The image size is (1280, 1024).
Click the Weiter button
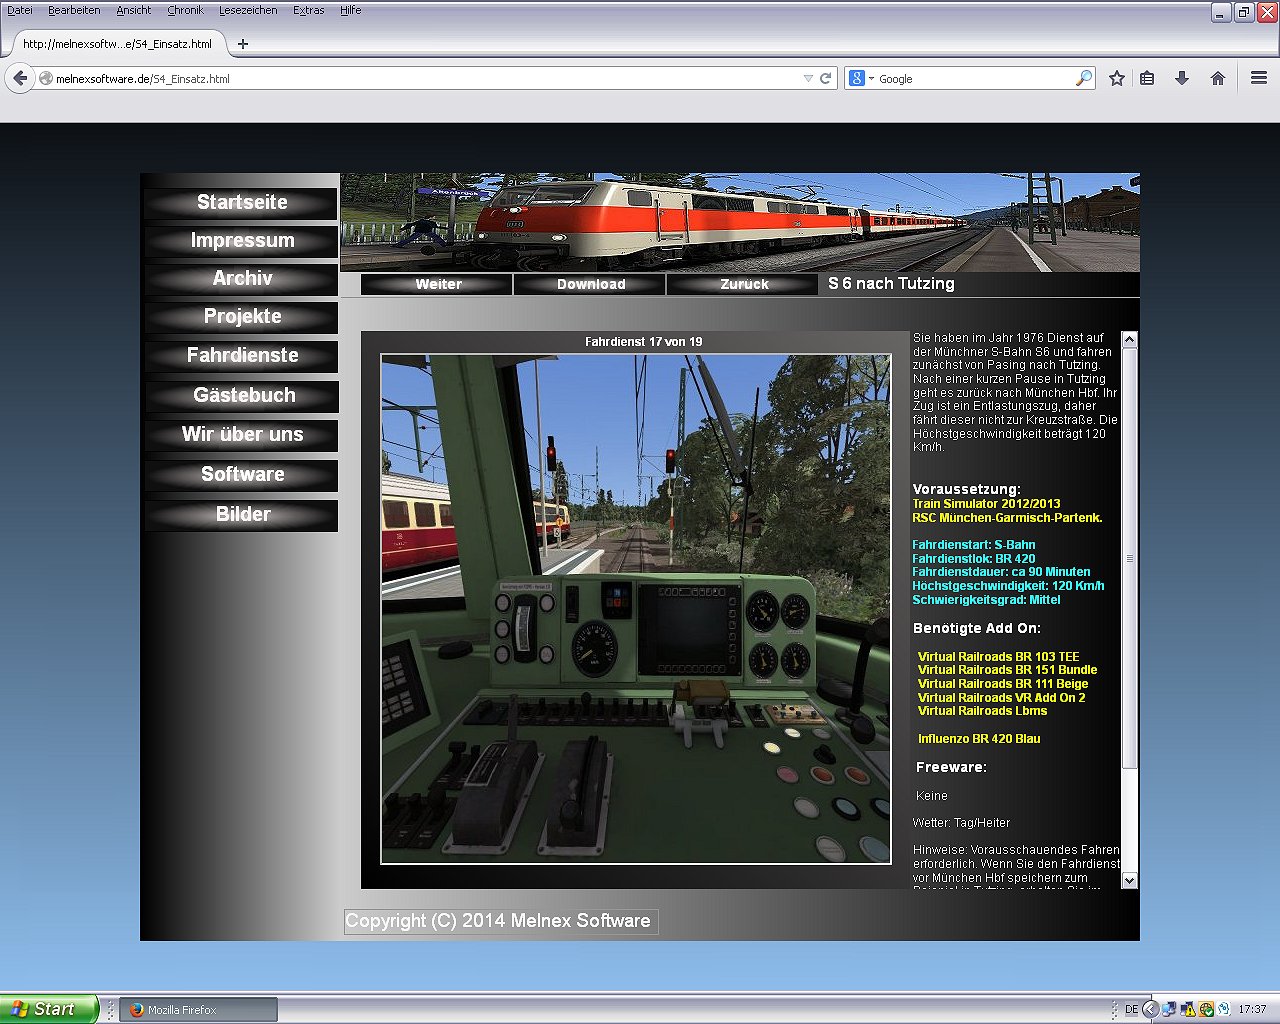[438, 284]
